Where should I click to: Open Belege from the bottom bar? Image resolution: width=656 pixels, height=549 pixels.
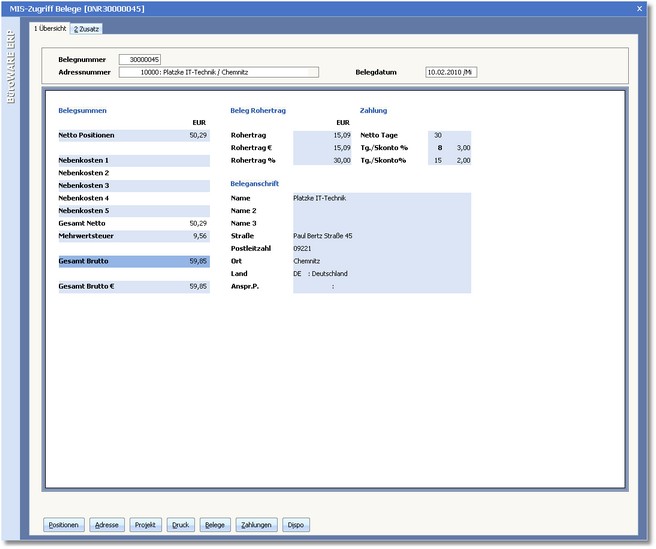[x=215, y=524]
